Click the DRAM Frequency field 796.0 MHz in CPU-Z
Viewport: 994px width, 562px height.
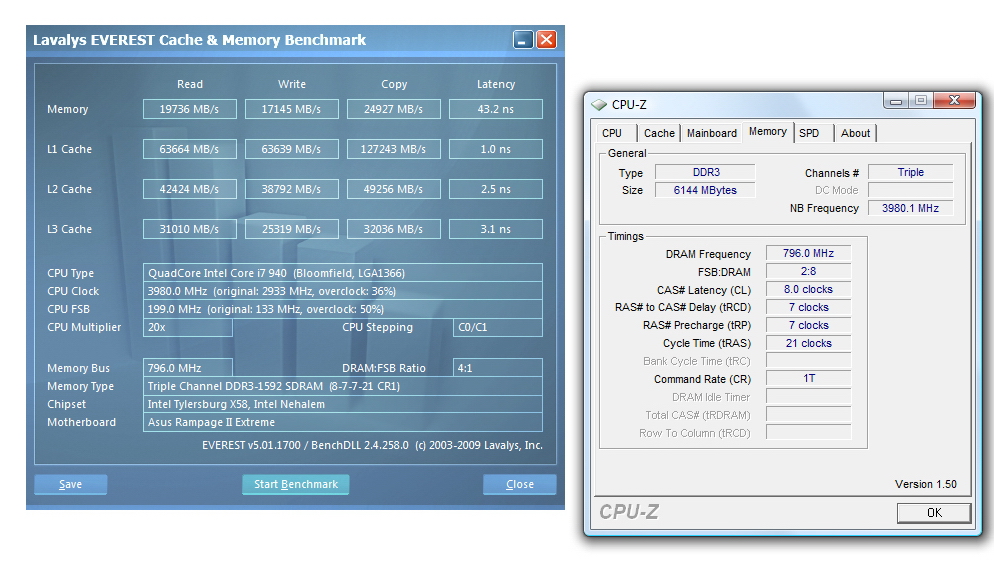808,253
